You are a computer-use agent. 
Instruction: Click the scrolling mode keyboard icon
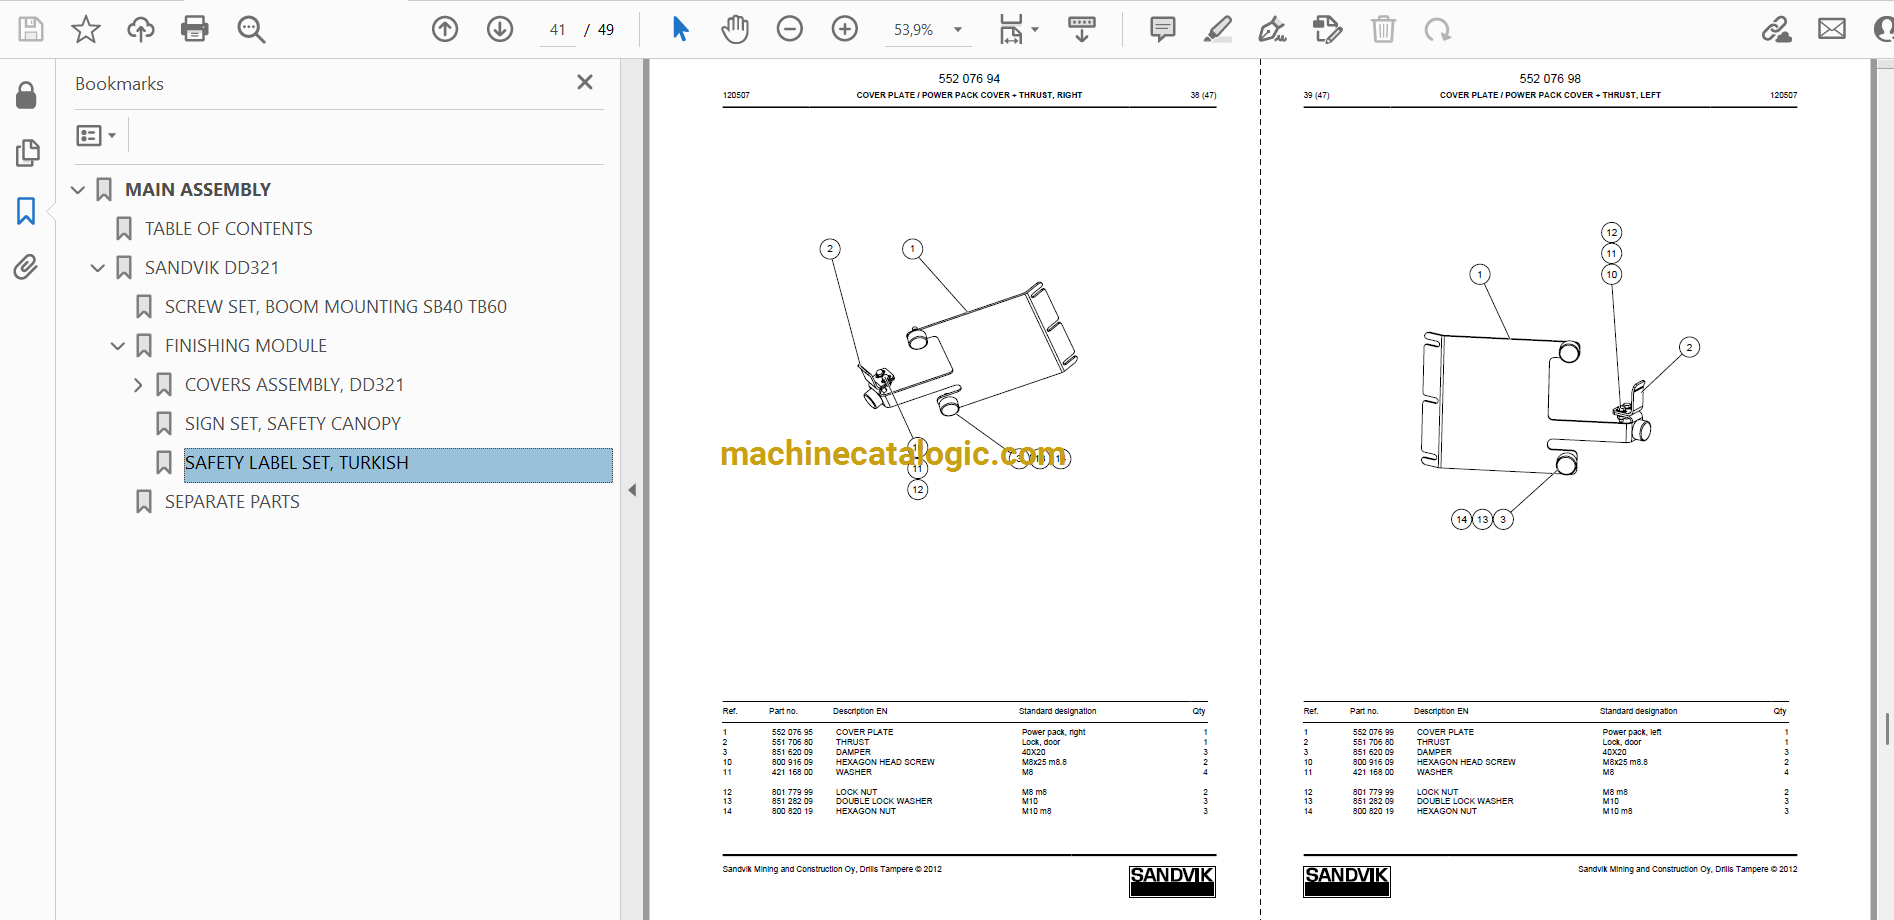1082,29
